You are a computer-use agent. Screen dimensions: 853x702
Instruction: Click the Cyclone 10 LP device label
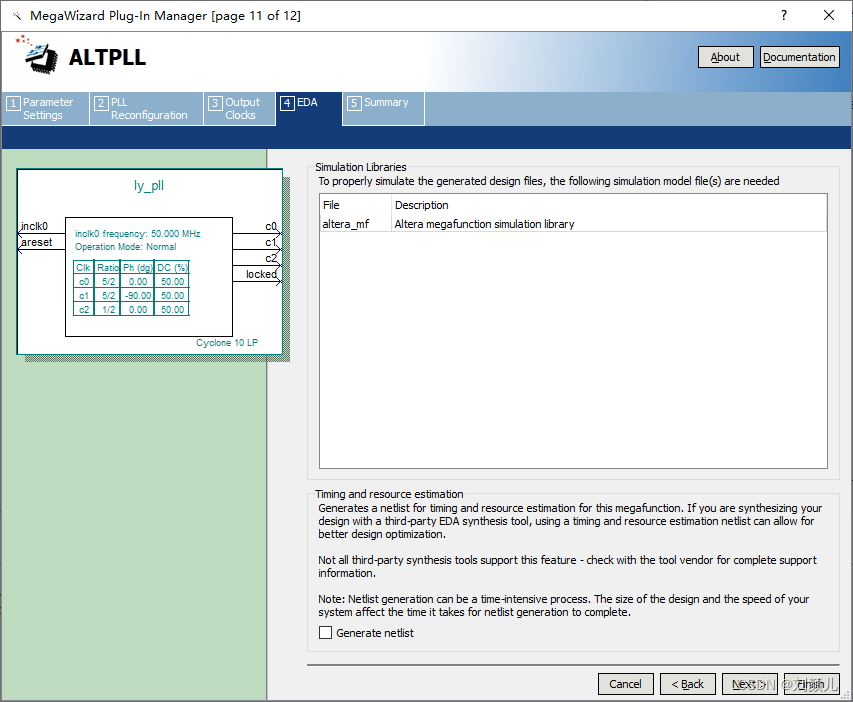coord(227,343)
